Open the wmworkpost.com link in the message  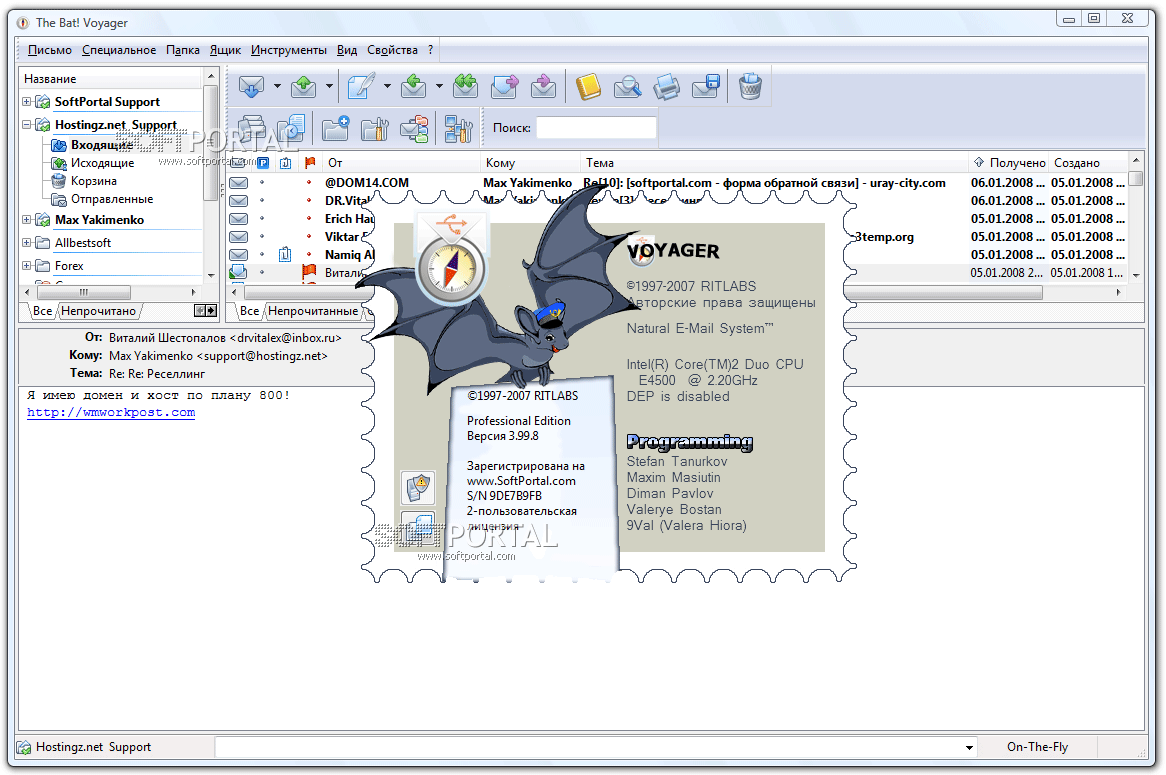pyautogui.click(x=111, y=412)
